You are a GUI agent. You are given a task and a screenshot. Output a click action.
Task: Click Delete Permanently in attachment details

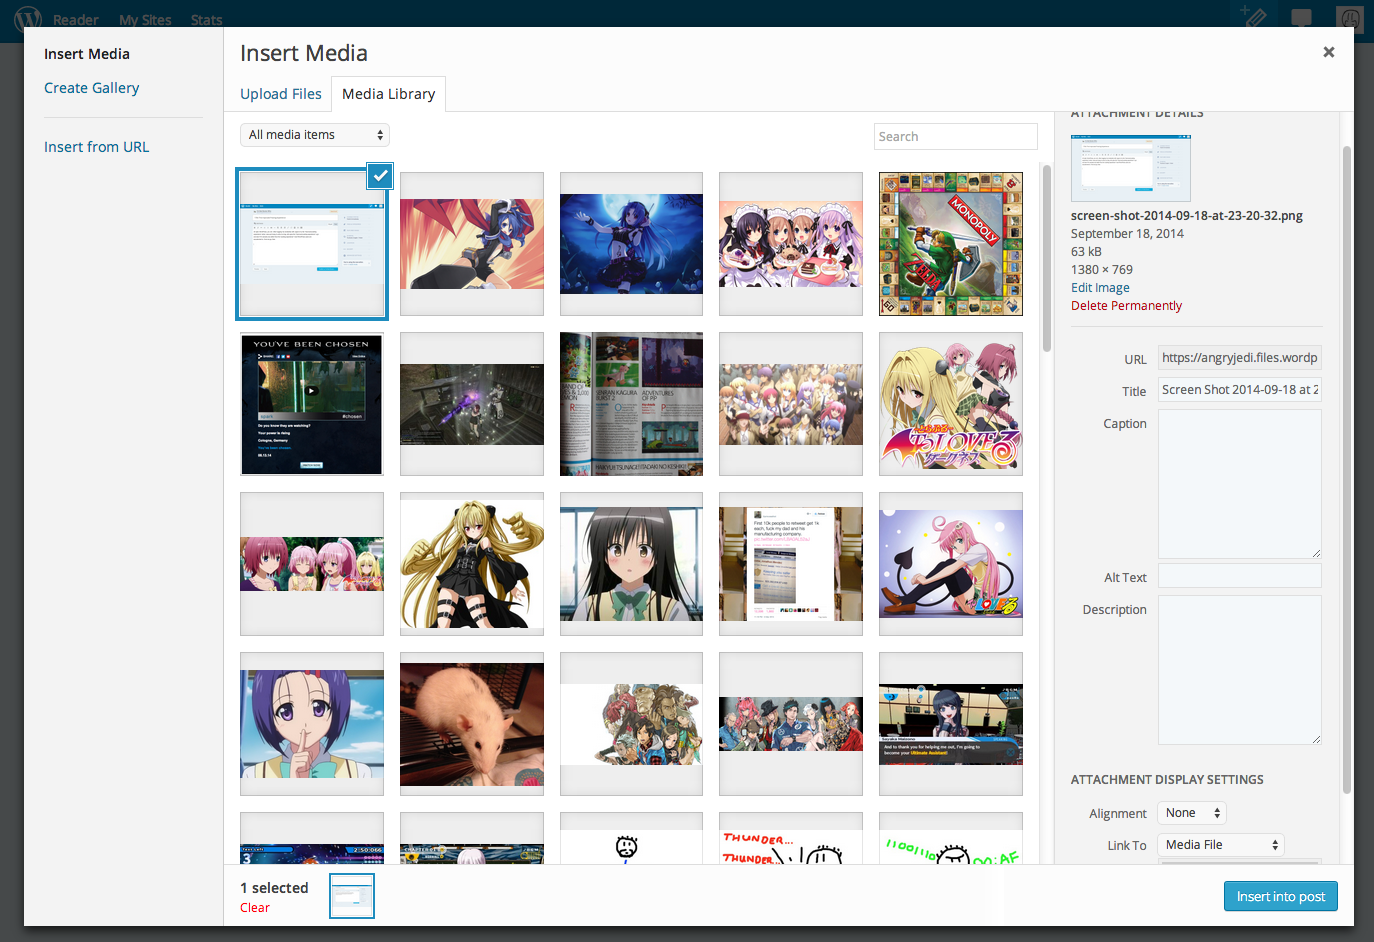[x=1126, y=305]
